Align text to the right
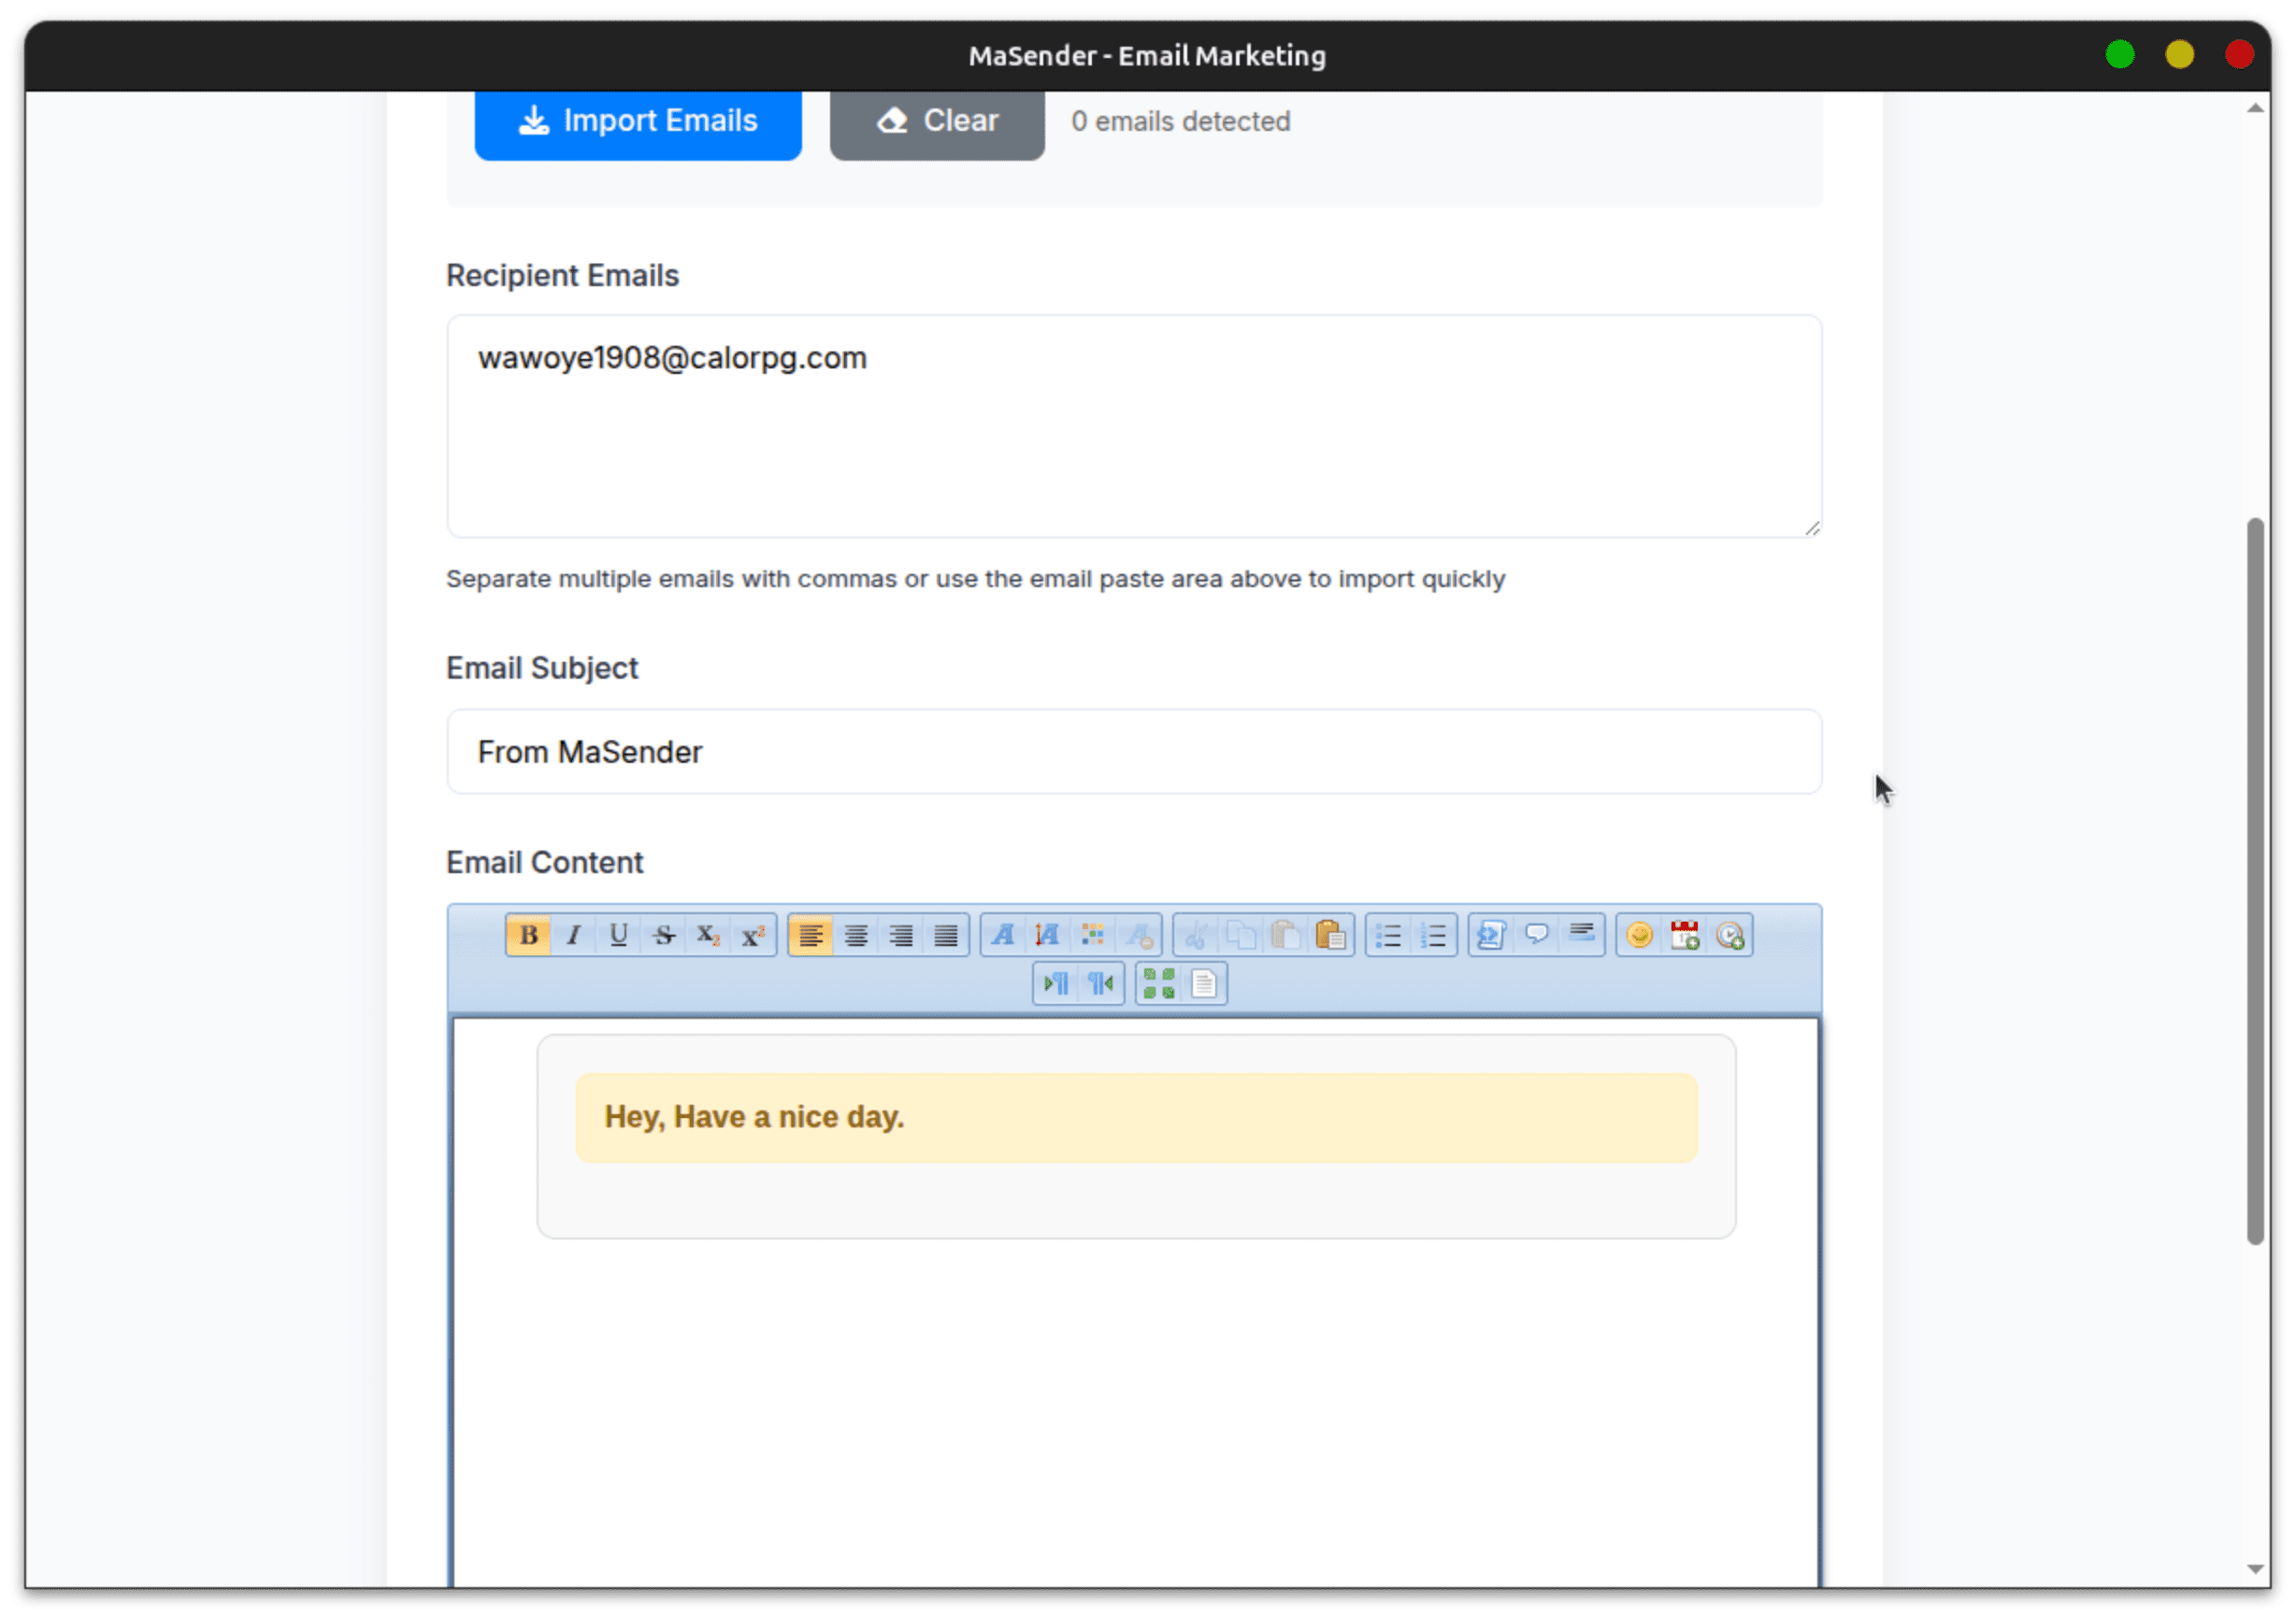 (x=900, y=936)
